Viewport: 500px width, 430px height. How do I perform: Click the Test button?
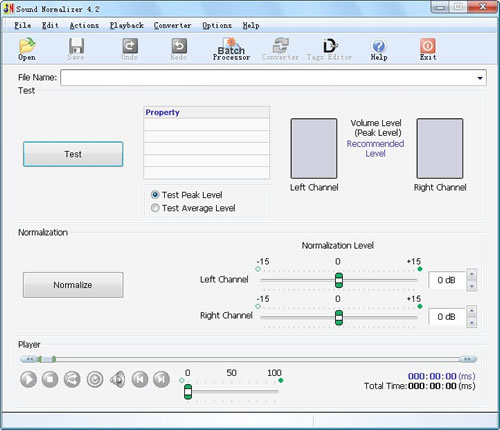click(x=73, y=154)
